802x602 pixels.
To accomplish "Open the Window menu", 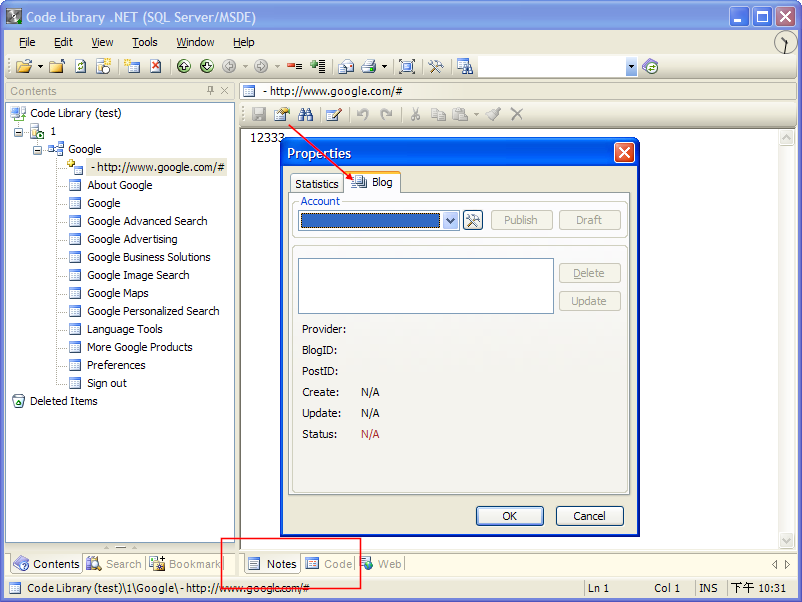I will tap(195, 42).
